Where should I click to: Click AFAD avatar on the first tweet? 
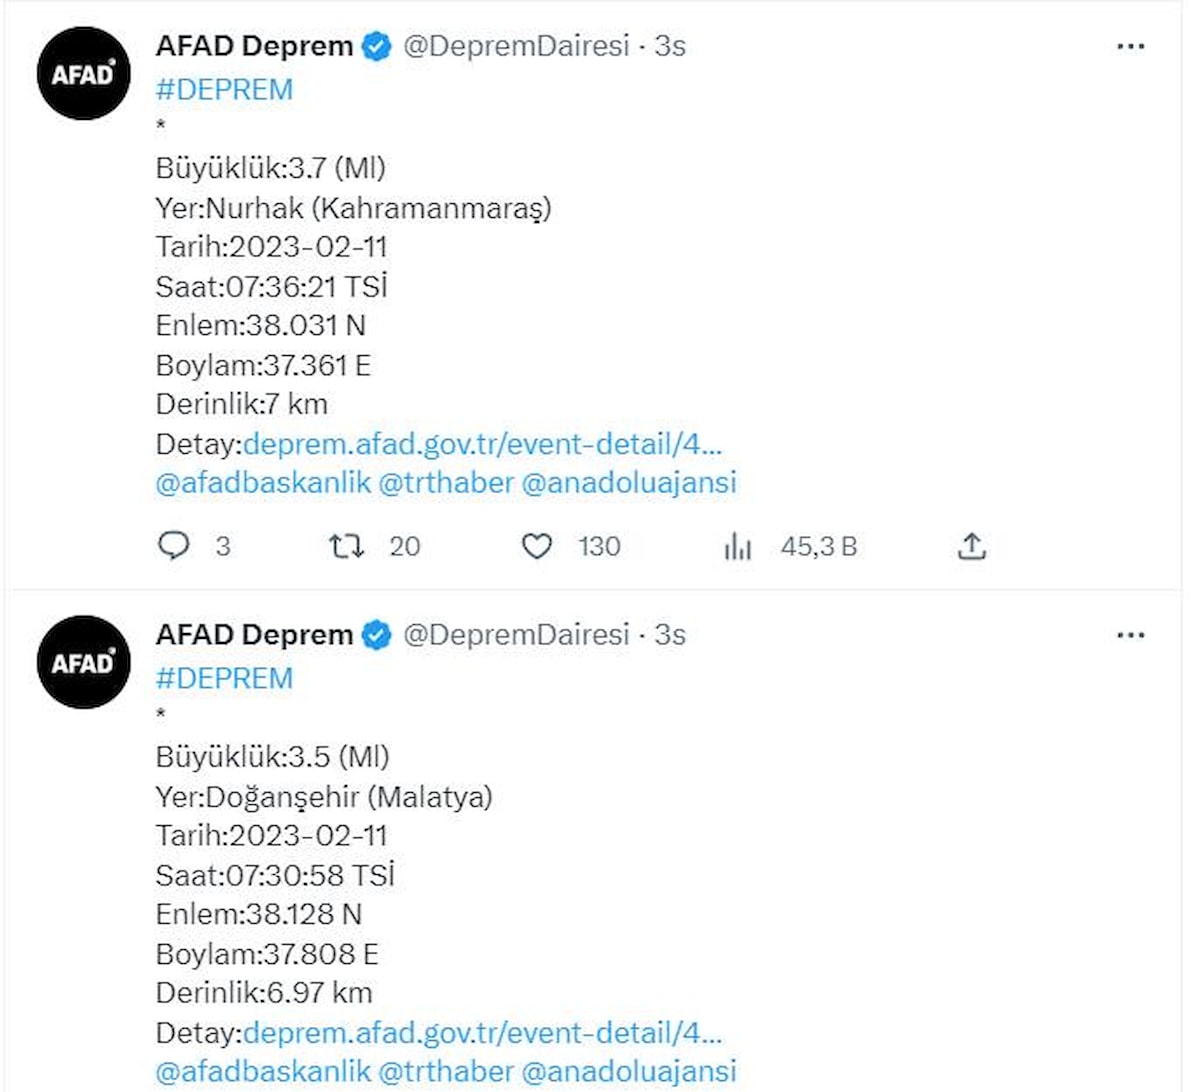tap(84, 74)
